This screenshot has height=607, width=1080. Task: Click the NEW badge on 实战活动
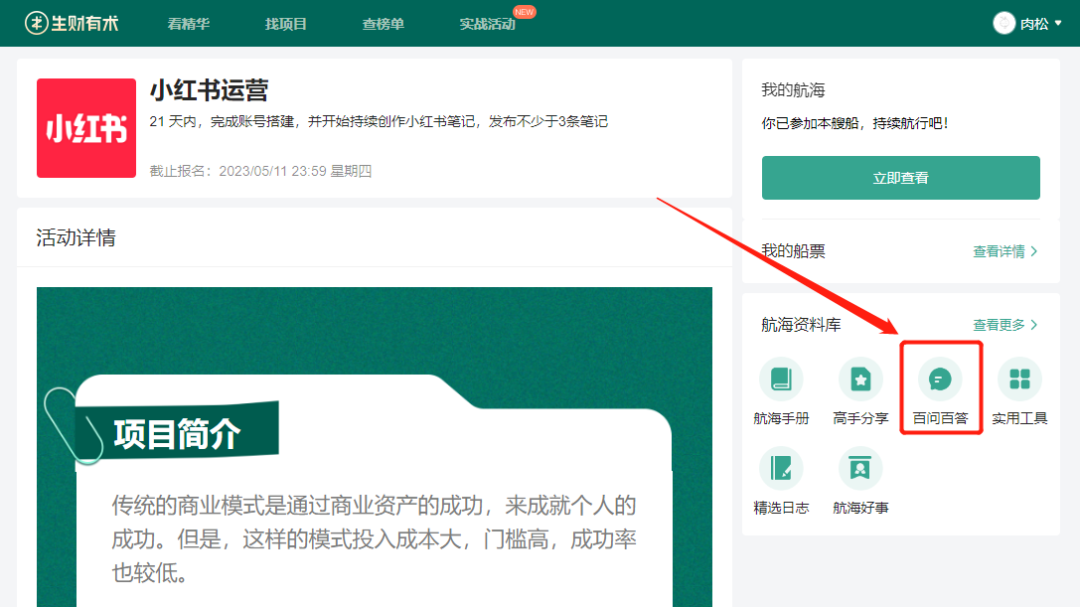(524, 12)
